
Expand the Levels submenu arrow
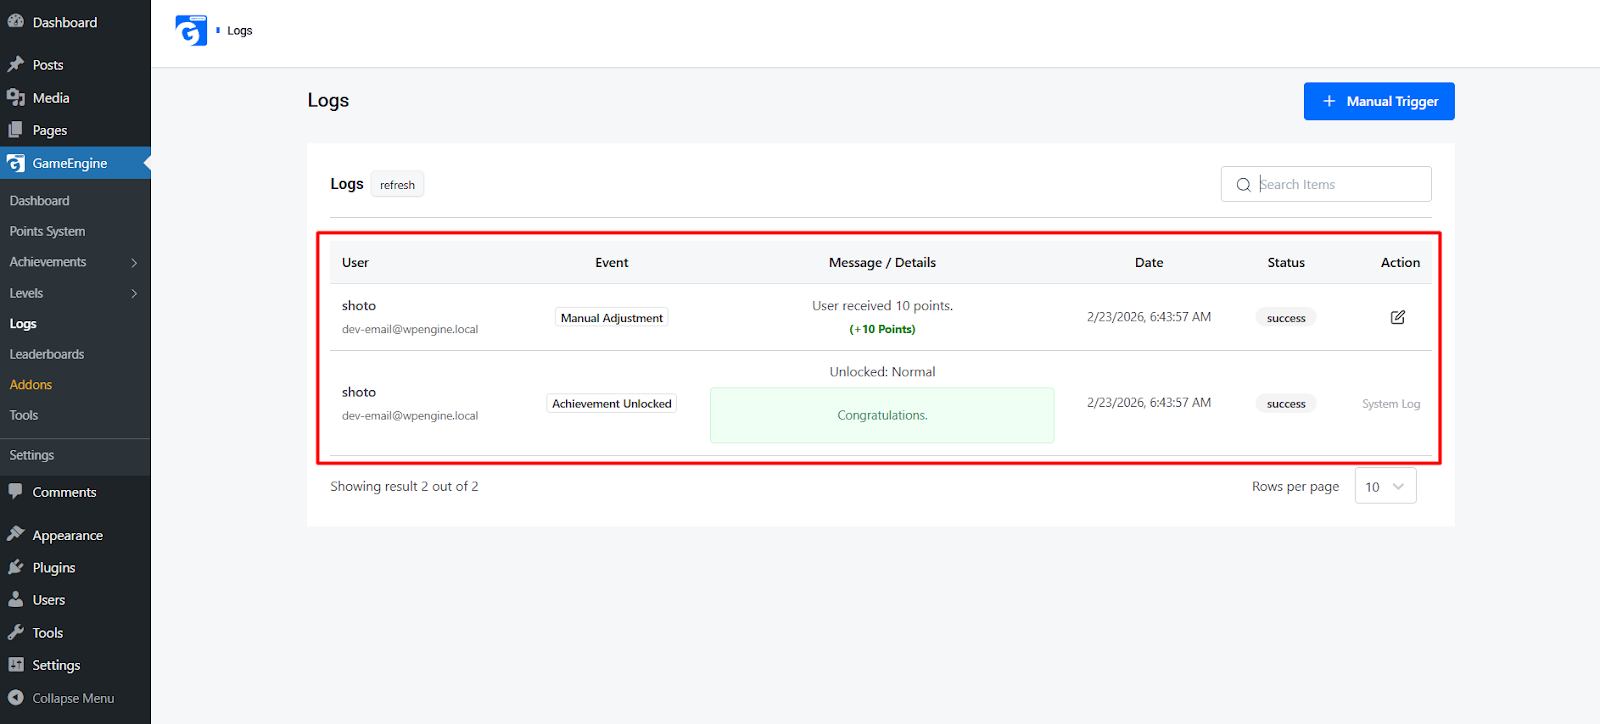point(134,293)
